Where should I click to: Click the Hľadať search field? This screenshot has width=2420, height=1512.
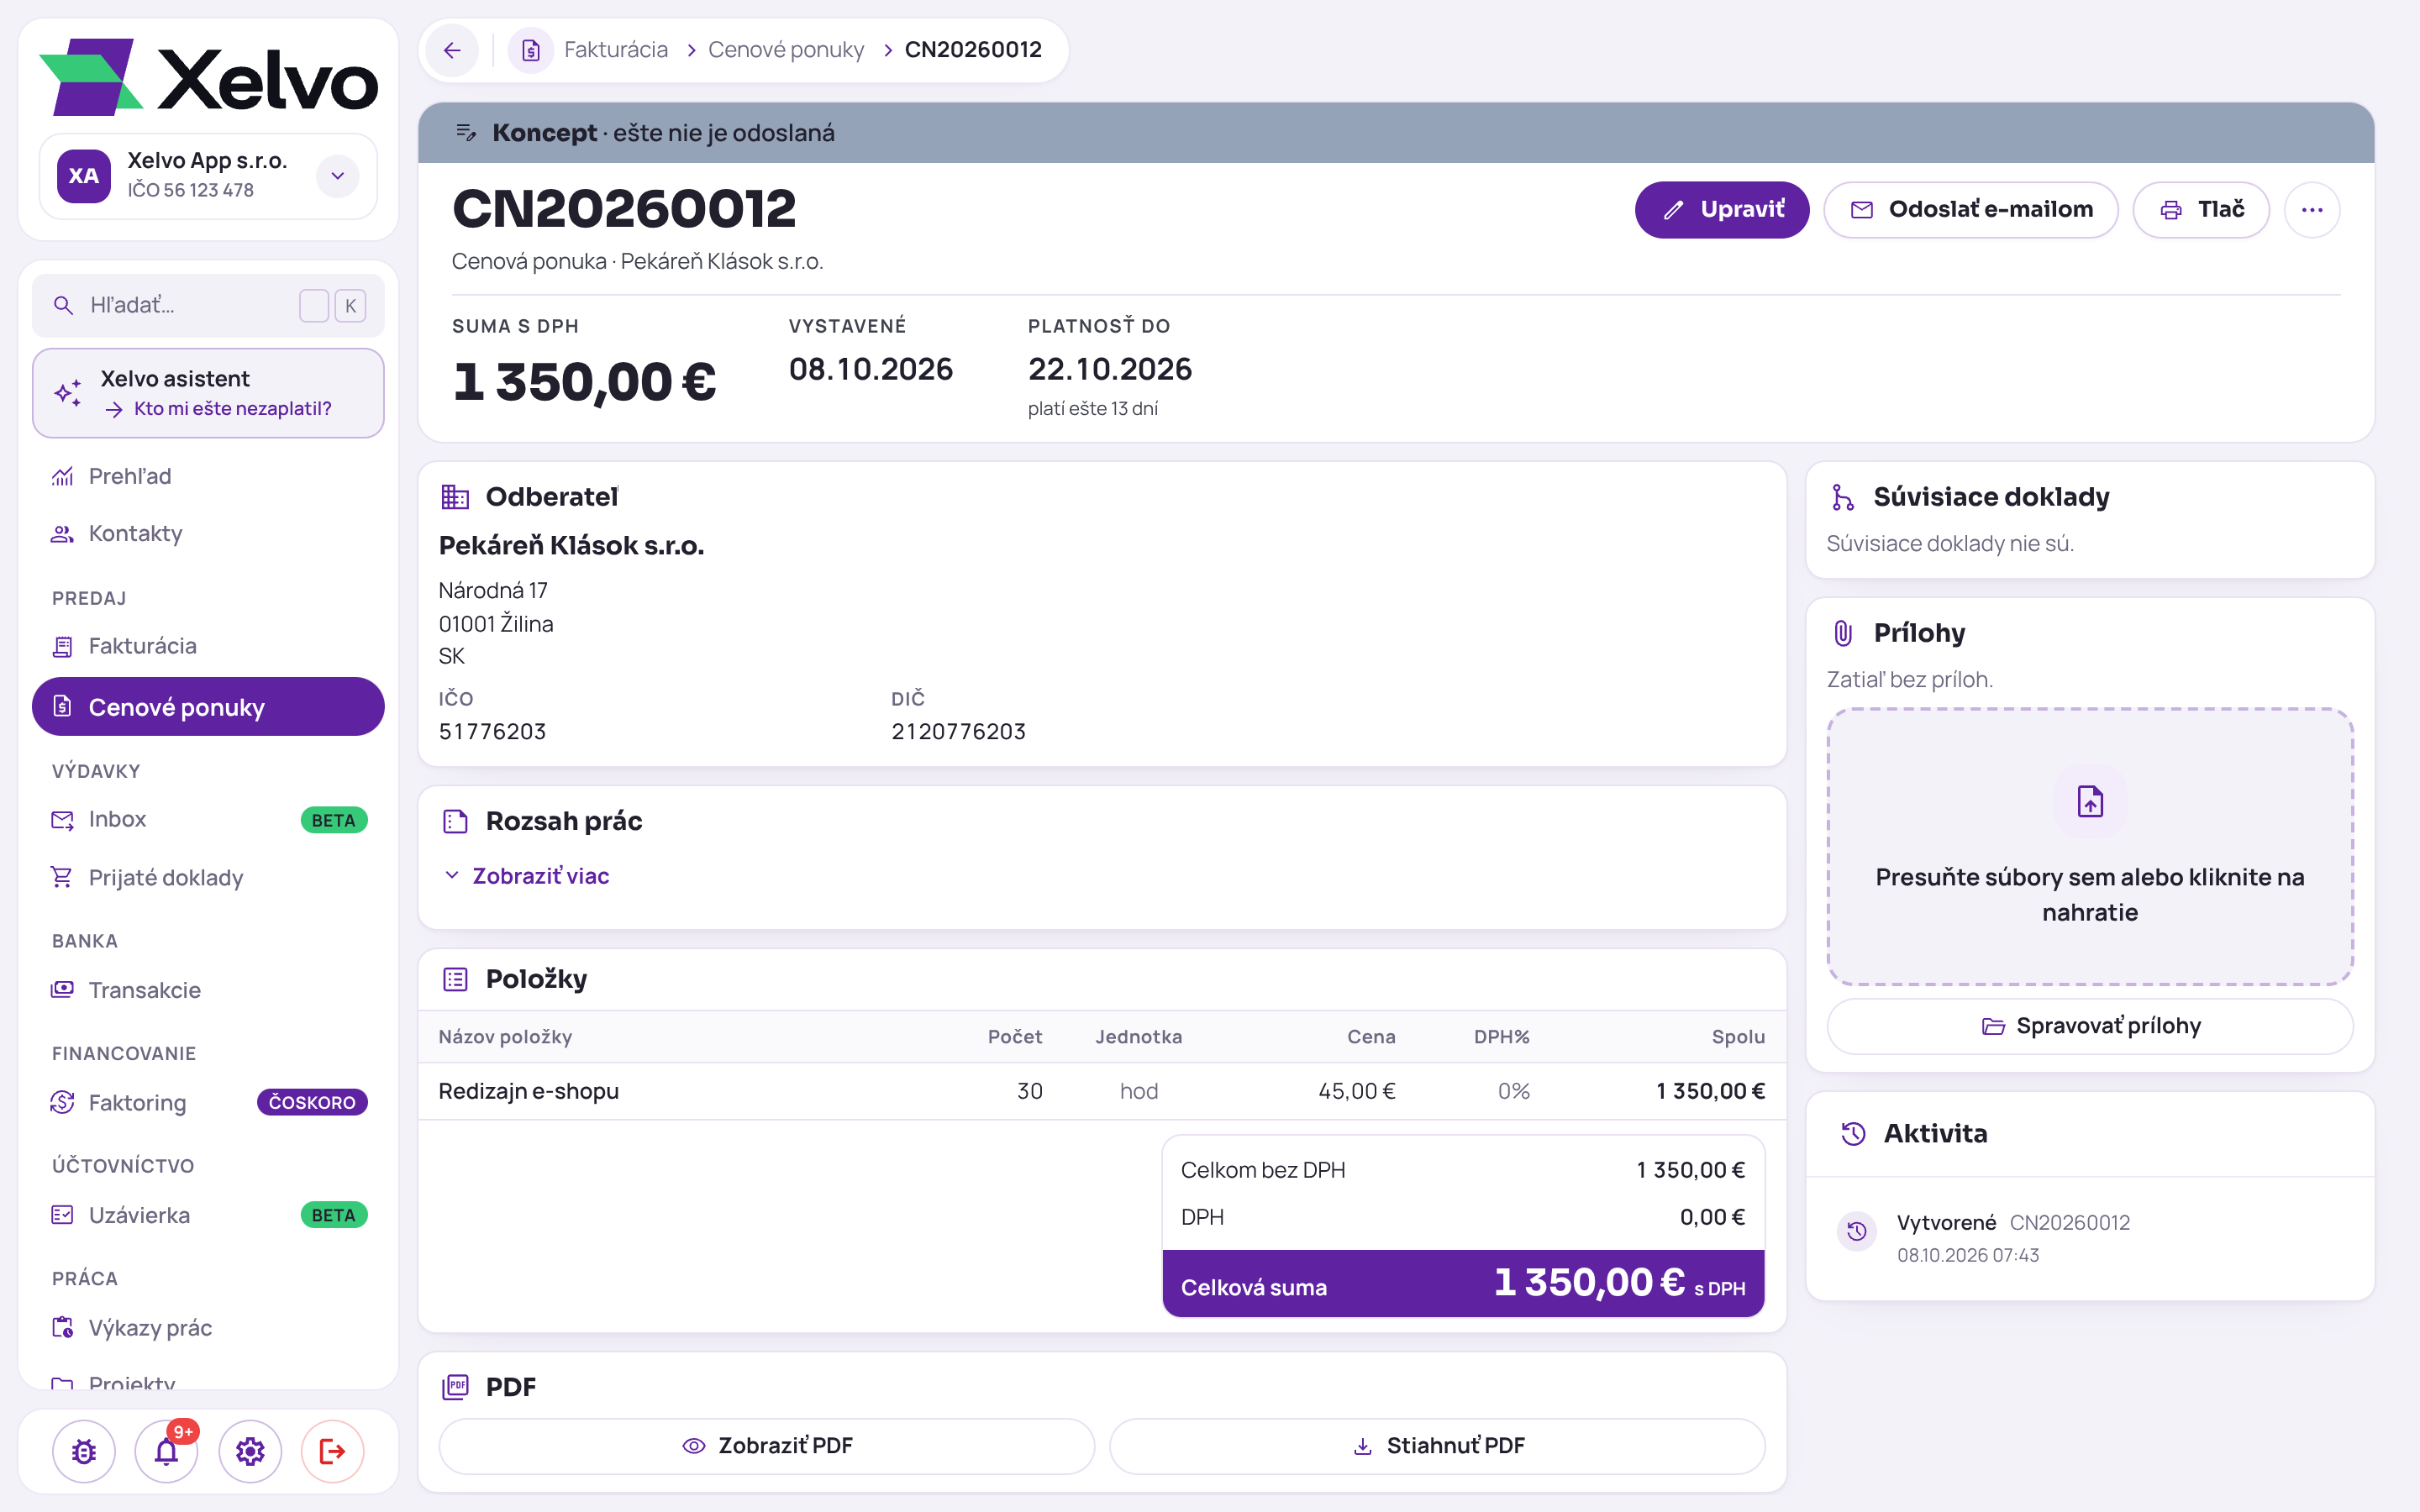tap(208, 305)
